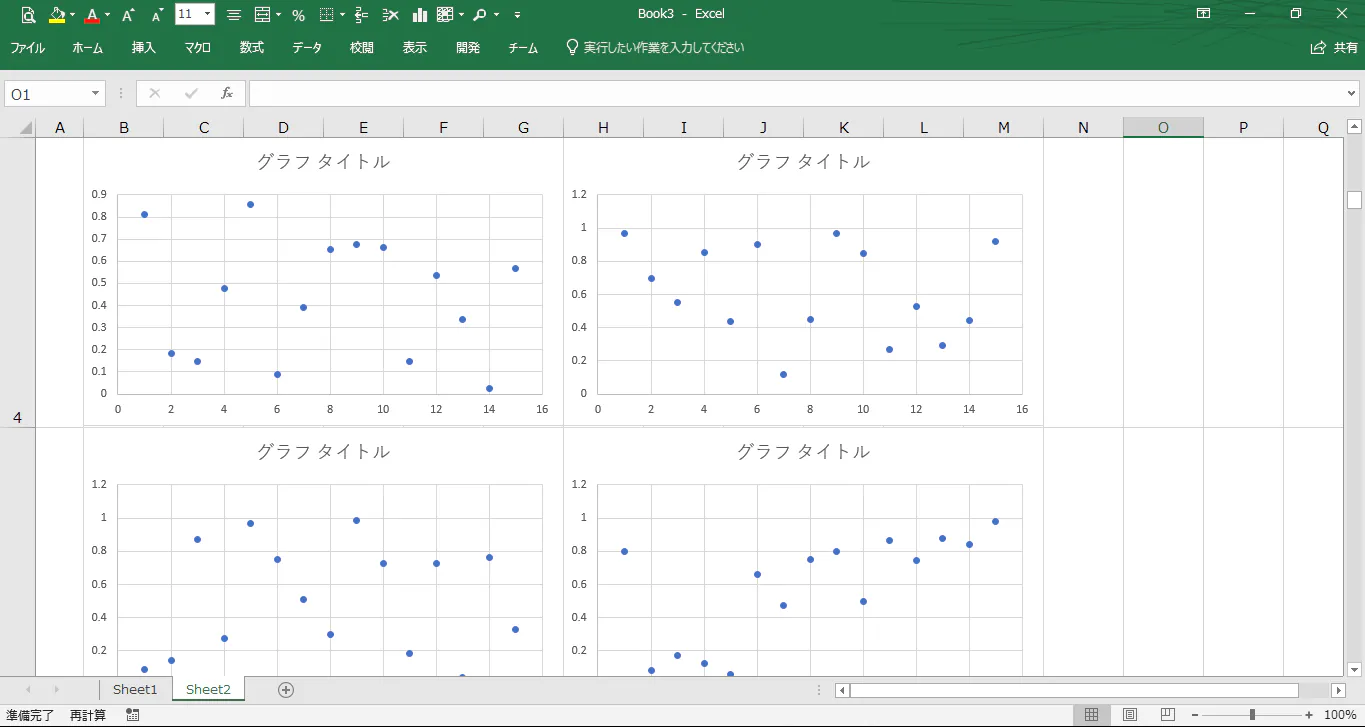1365x727 pixels.
Task: Open the 数式 ribbon tab
Action: click(251, 47)
